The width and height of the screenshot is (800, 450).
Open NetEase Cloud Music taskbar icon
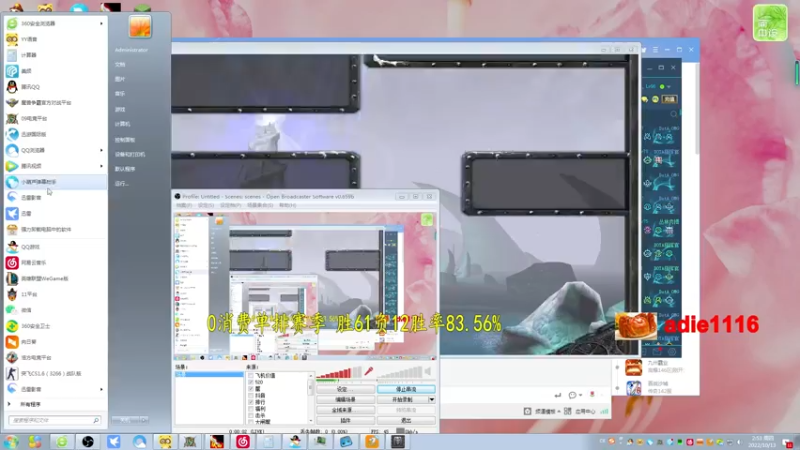coord(242,442)
